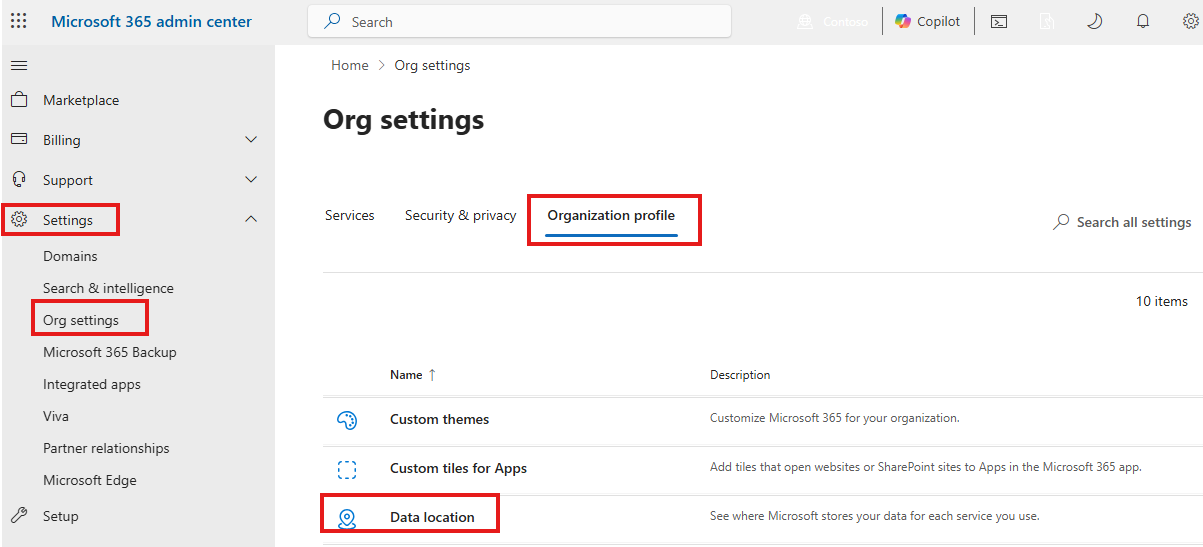This screenshot has height=547, width=1203.
Task: Open Custom tiles for Apps setting
Action: click(x=458, y=468)
